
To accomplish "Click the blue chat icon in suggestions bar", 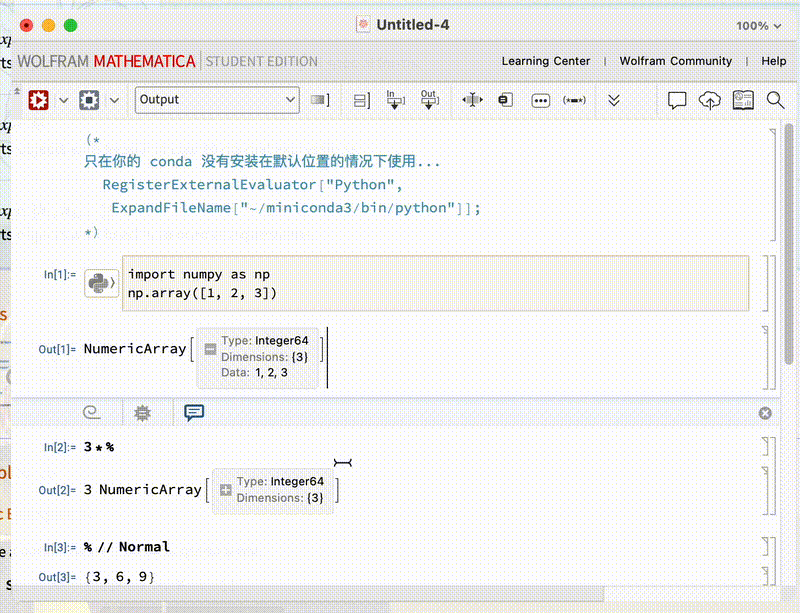I will click(194, 412).
